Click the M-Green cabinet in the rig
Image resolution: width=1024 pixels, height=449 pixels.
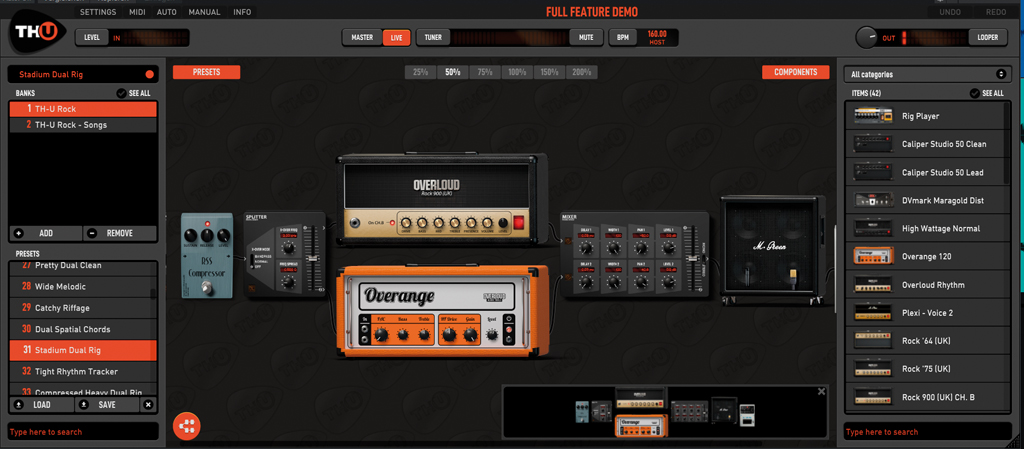773,250
